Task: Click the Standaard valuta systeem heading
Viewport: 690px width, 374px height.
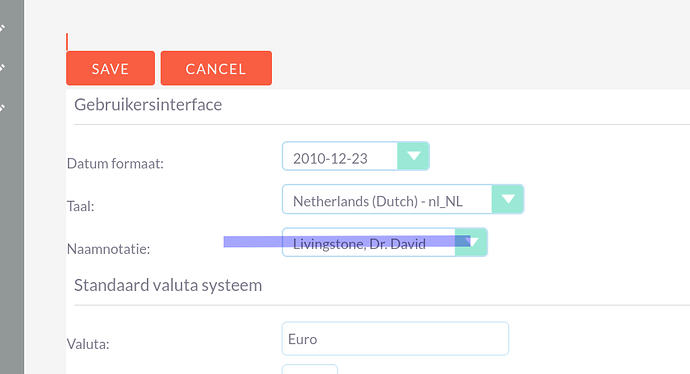Action: pos(168,285)
